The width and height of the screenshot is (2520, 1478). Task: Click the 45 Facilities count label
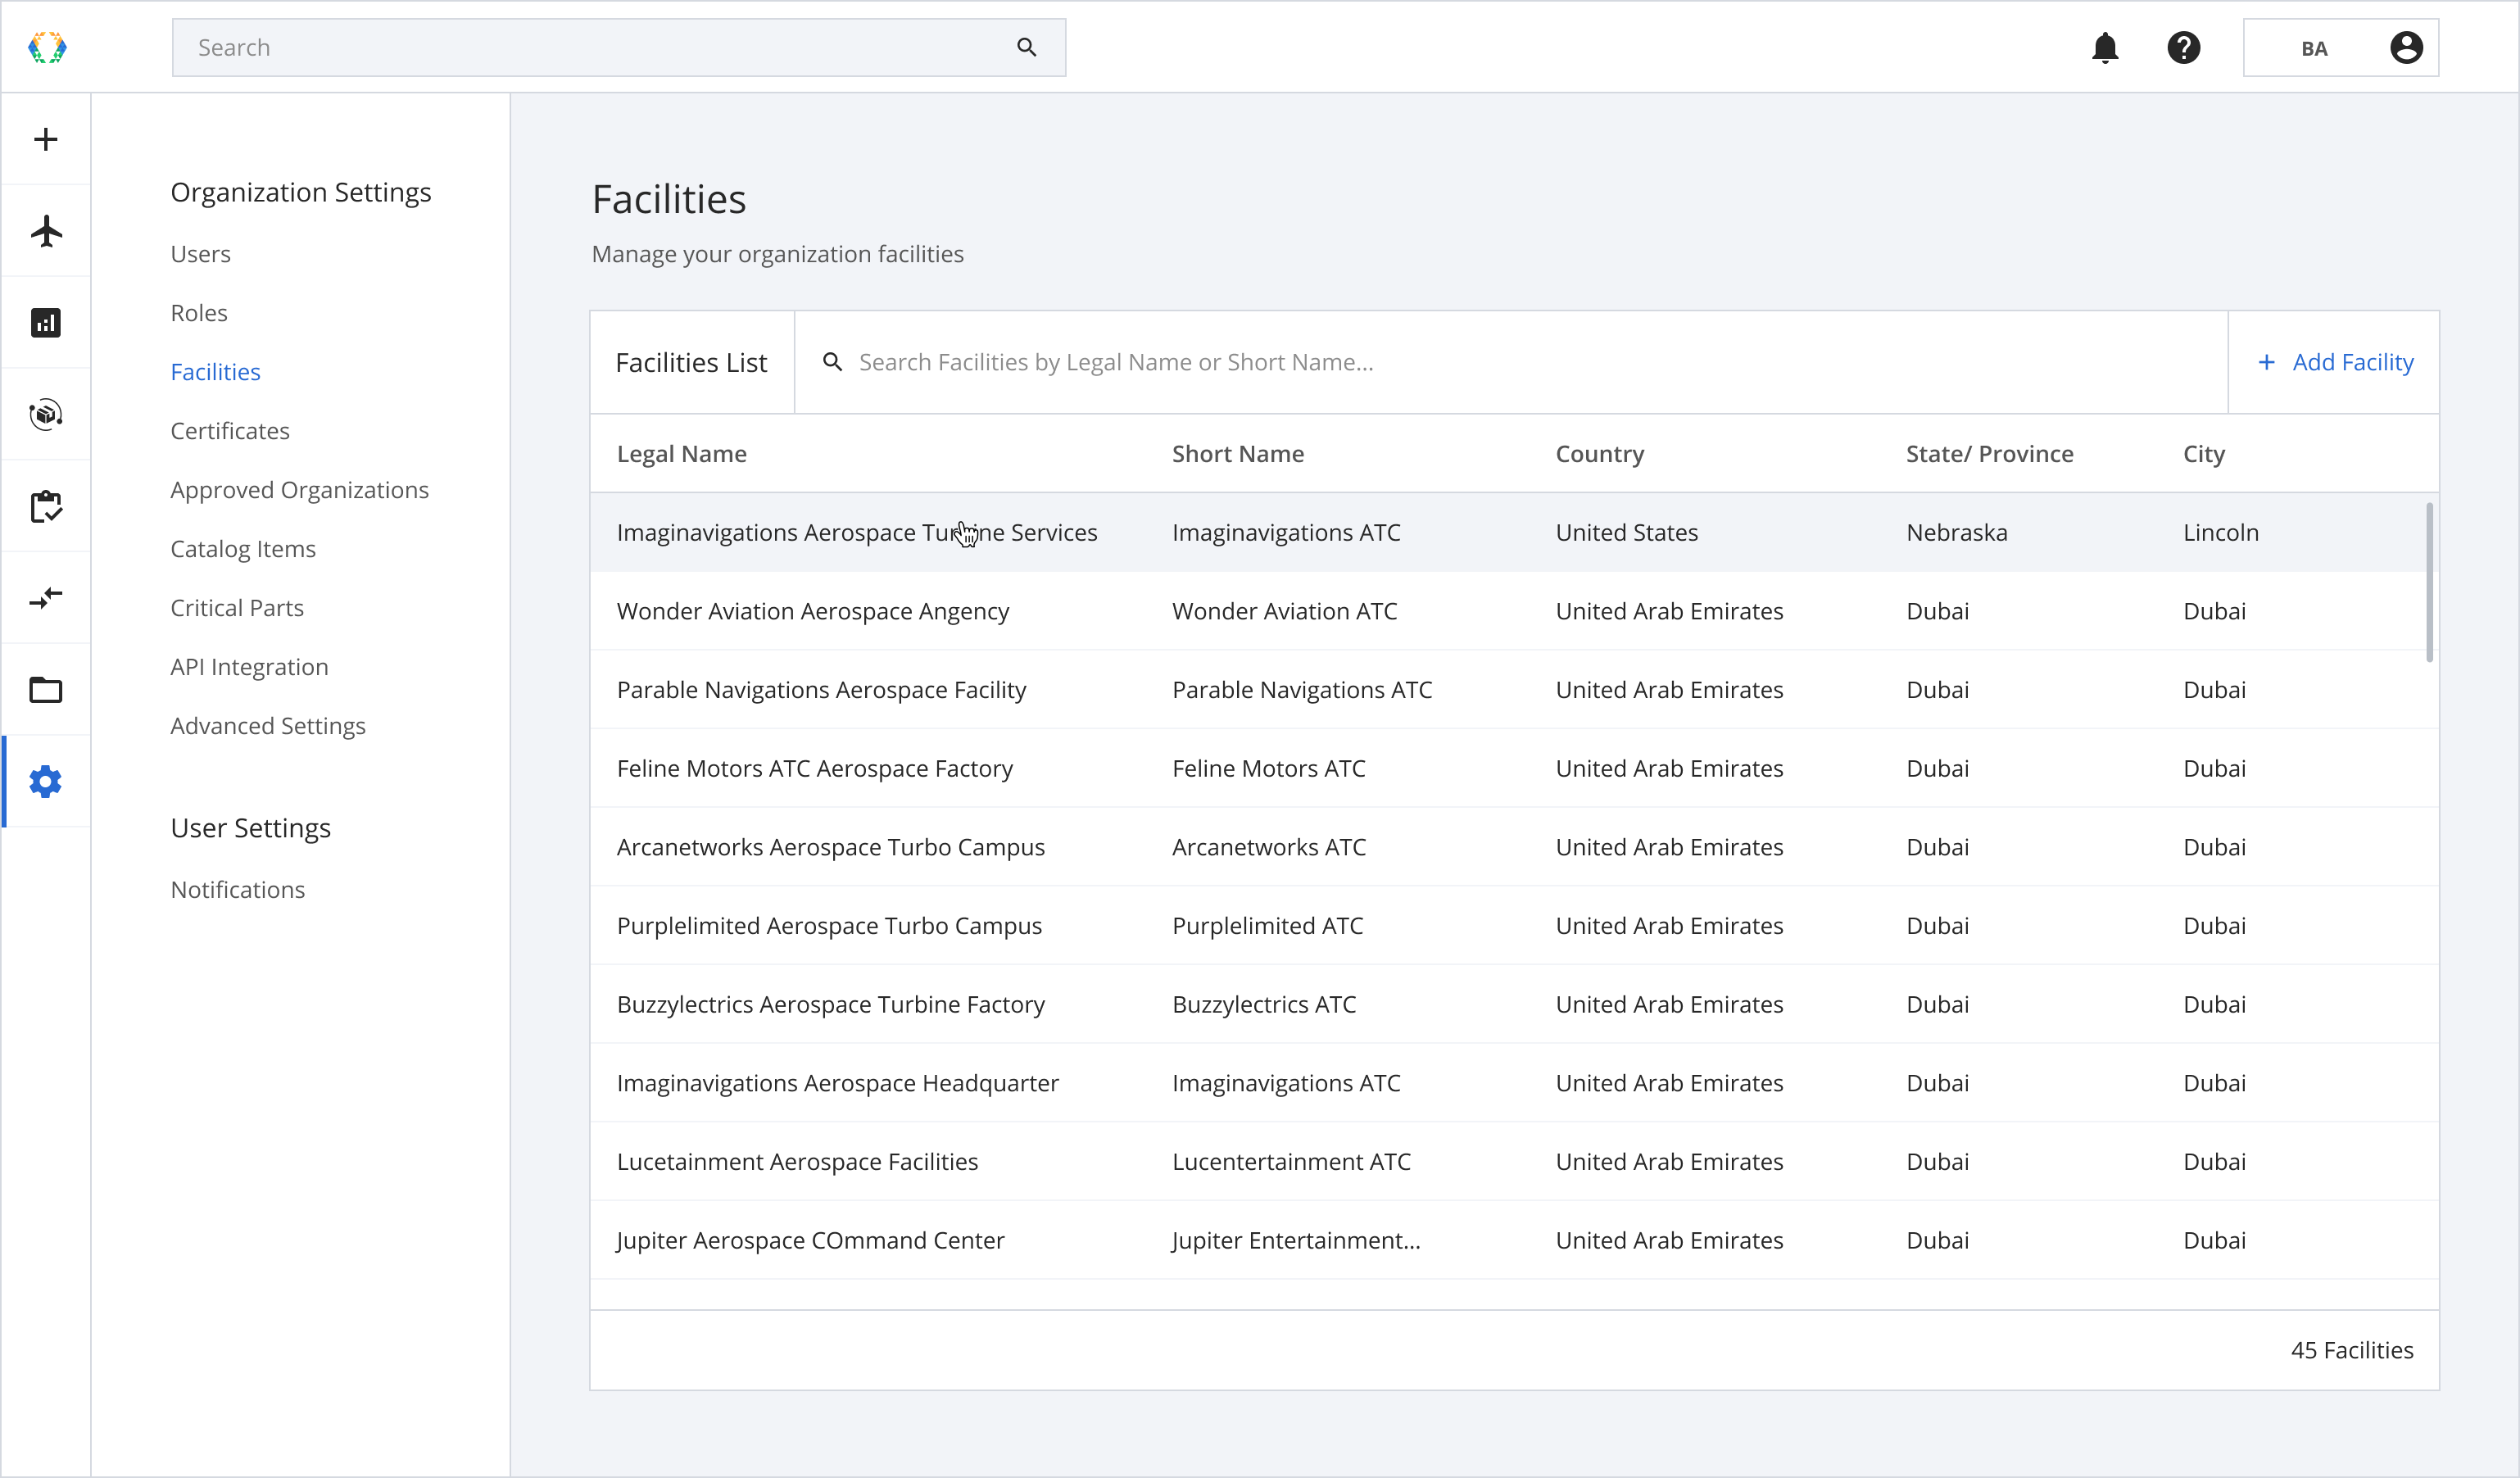coord(2352,1350)
